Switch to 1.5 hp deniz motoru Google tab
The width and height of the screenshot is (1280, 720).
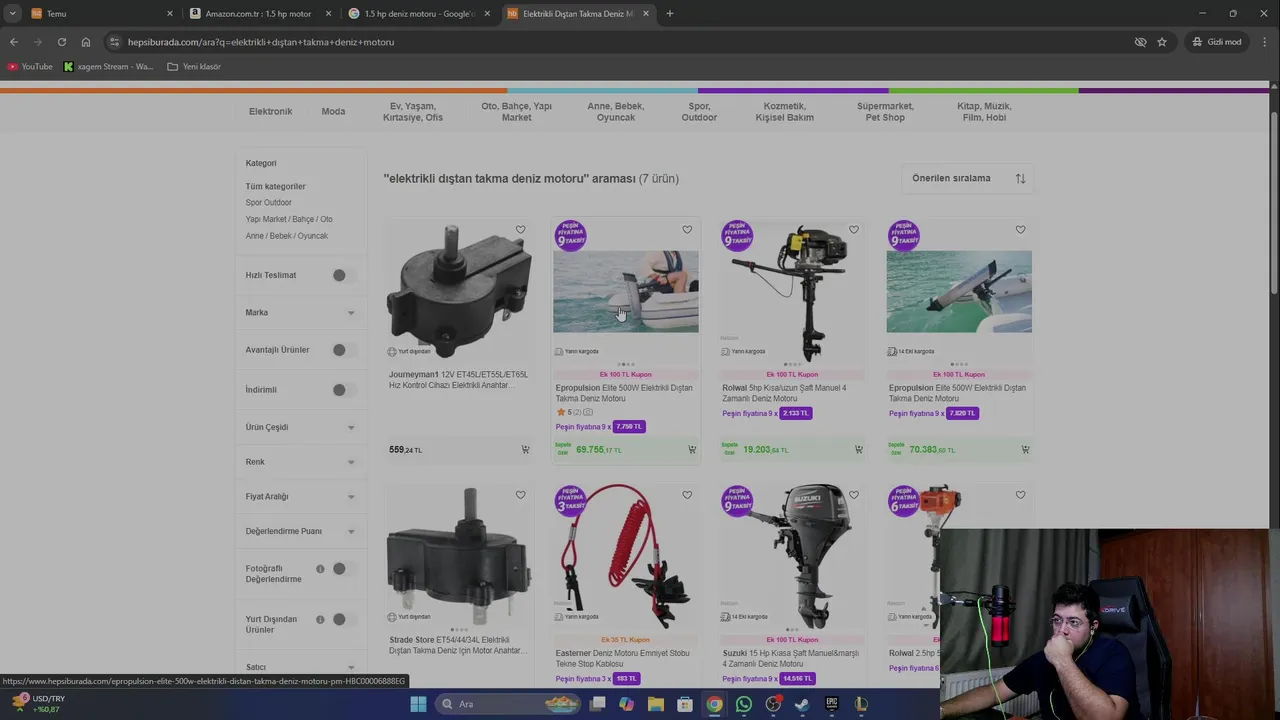[418, 14]
